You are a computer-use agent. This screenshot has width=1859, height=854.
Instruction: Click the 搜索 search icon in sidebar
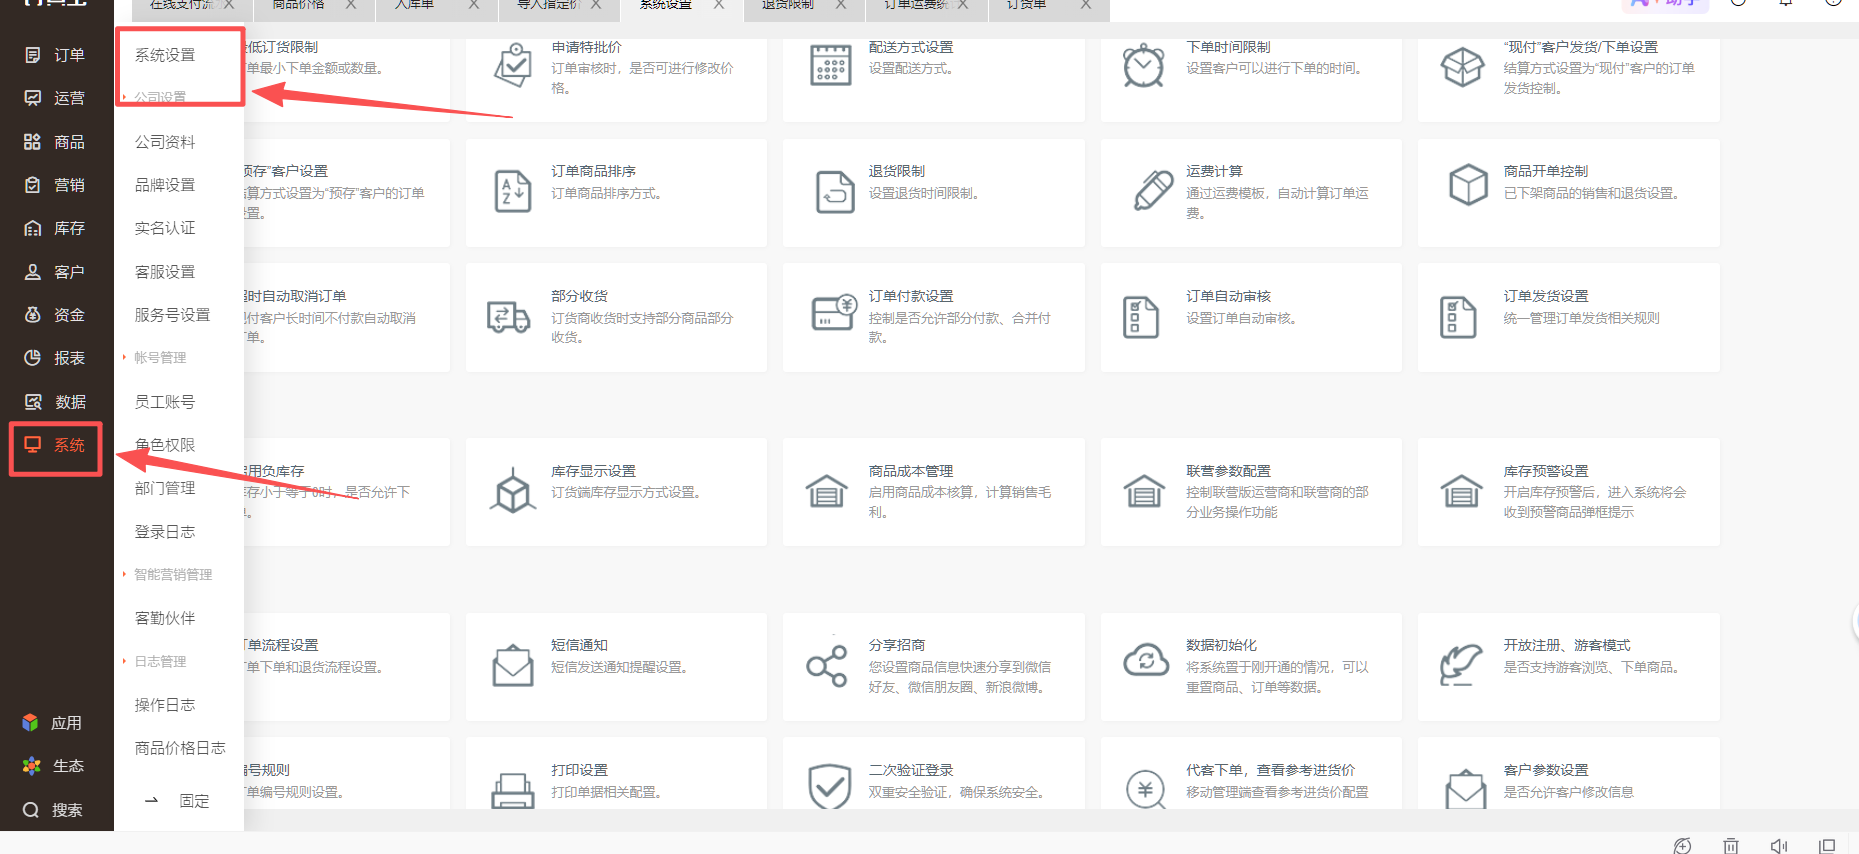[31, 810]
